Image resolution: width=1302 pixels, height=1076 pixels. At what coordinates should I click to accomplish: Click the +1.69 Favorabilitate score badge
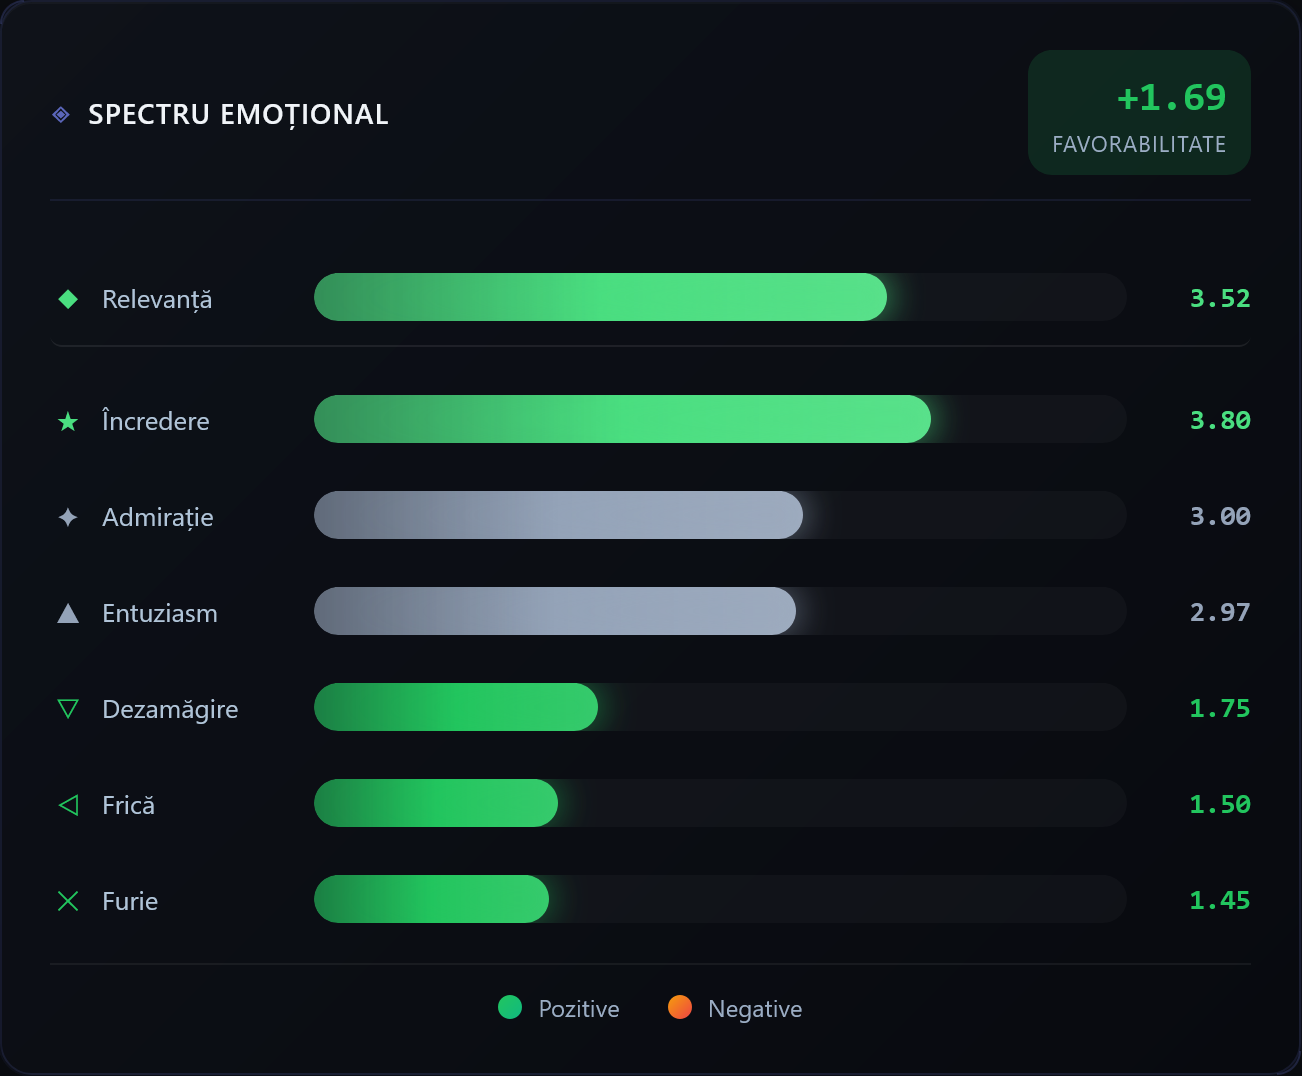pyautogui.click(x=1139, y=113)
